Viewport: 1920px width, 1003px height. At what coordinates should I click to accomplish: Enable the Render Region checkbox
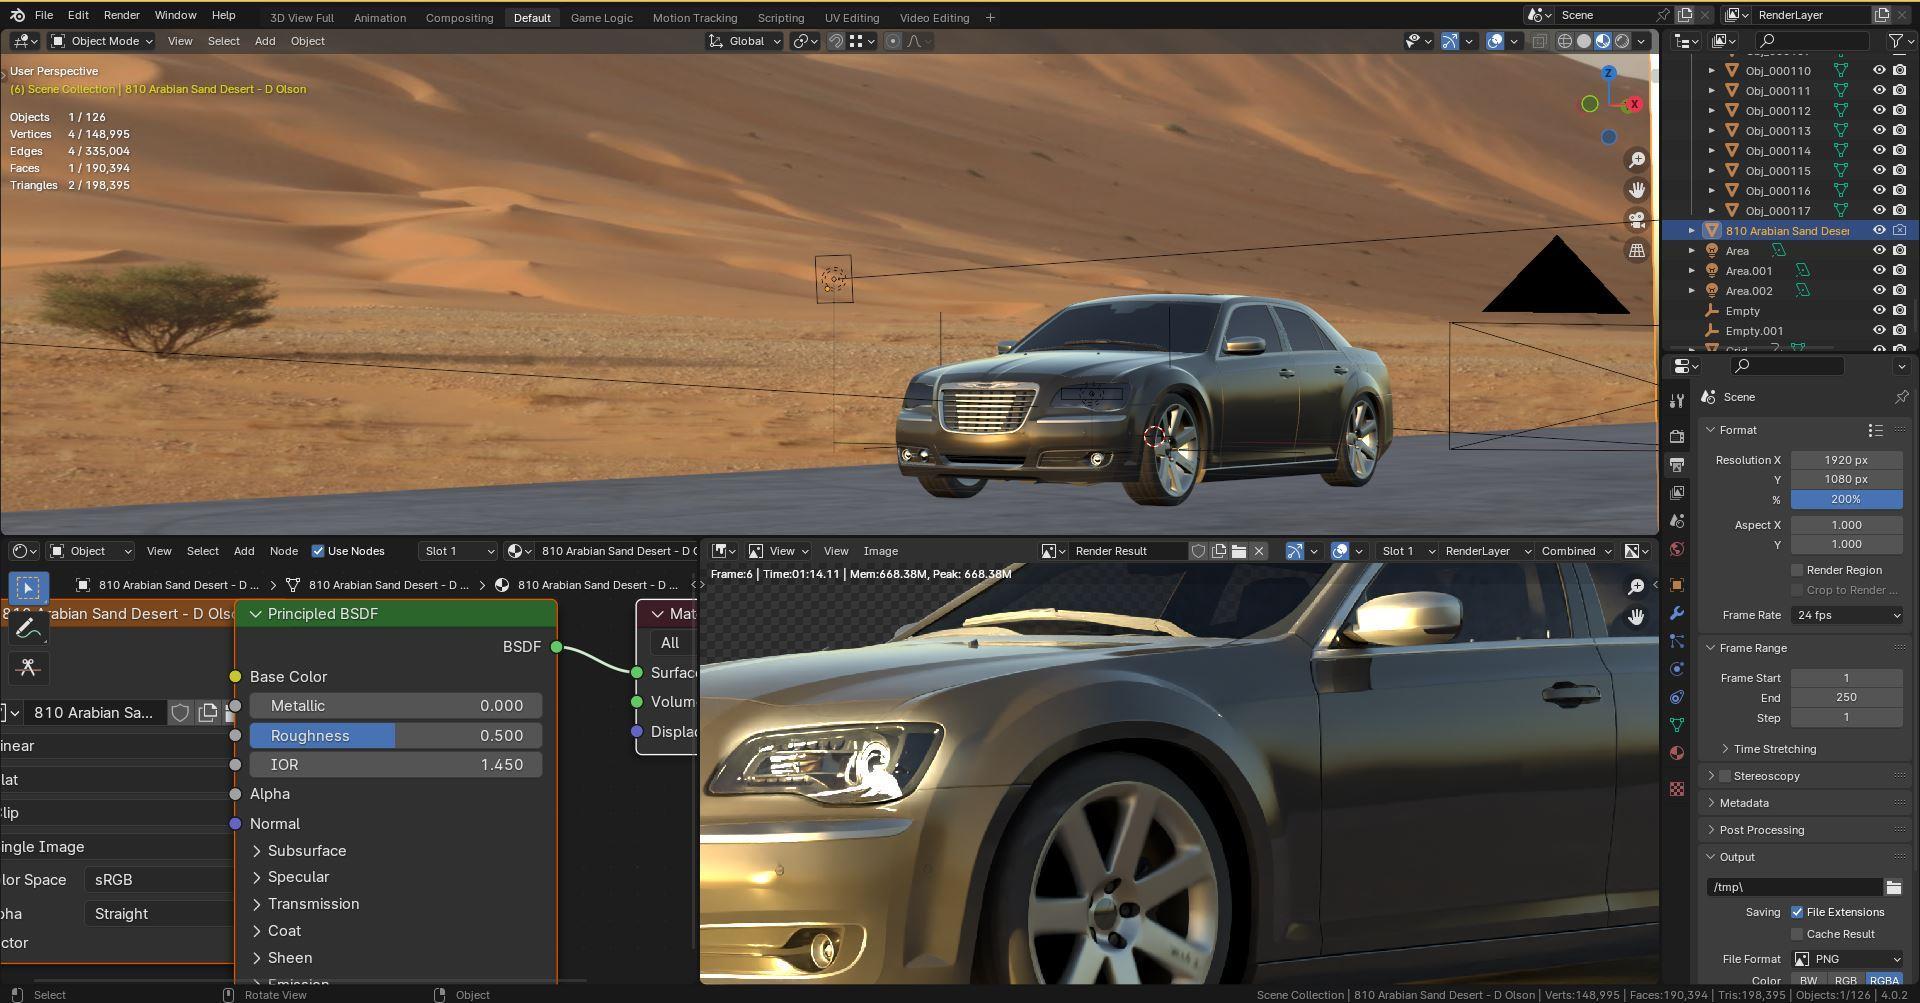pos(1797,570)
